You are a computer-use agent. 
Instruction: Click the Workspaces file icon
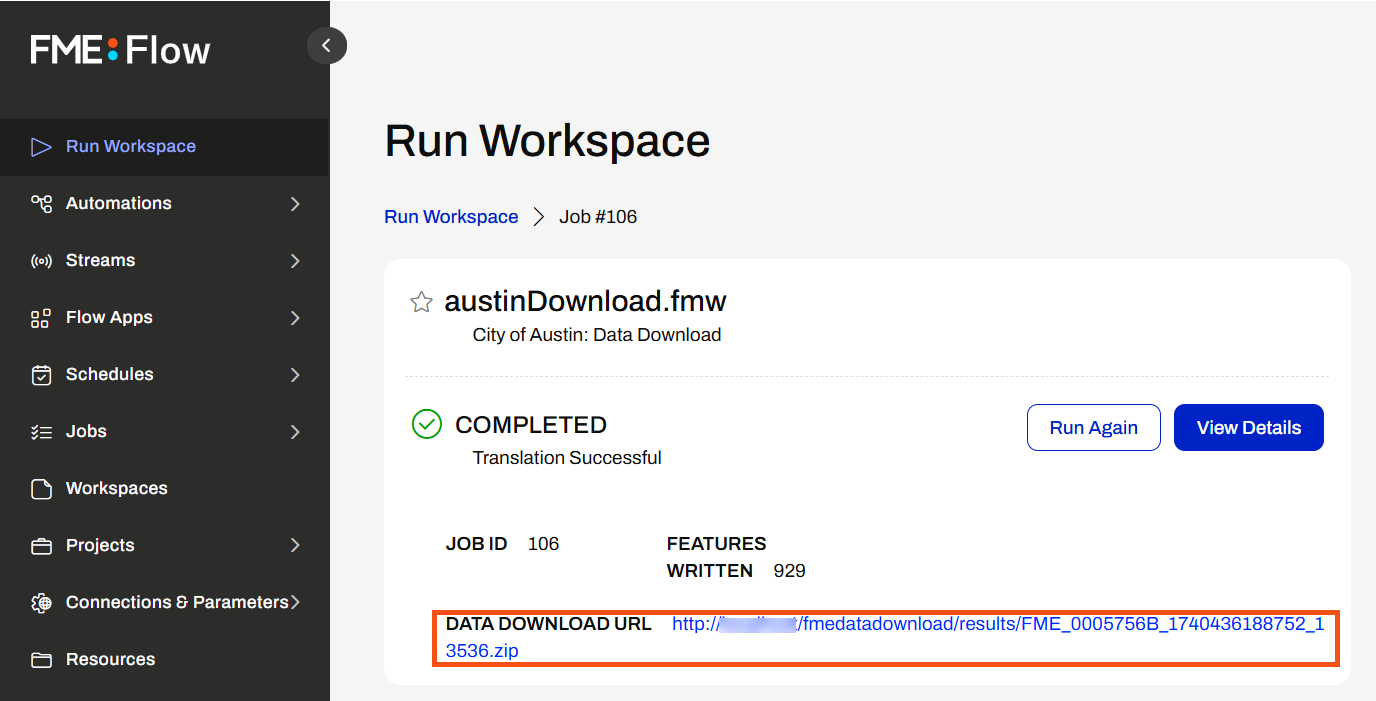pyautogui.click(x=41, y=489)
